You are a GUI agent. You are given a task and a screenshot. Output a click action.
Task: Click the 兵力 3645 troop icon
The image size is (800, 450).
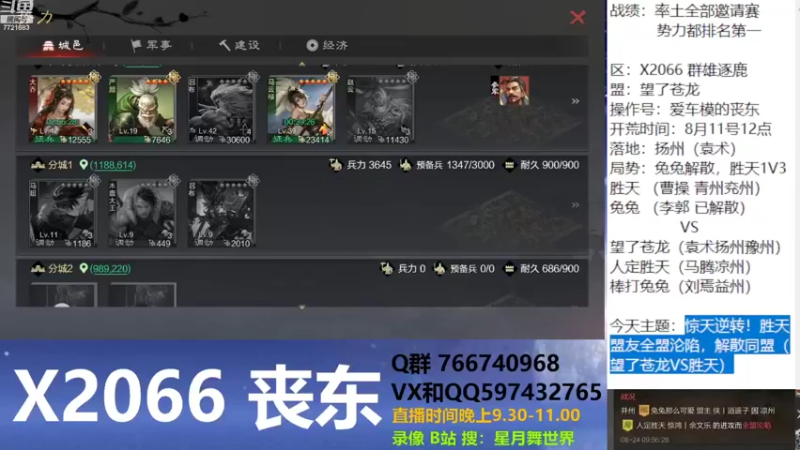pyautogui.click(x=336, y=165)
